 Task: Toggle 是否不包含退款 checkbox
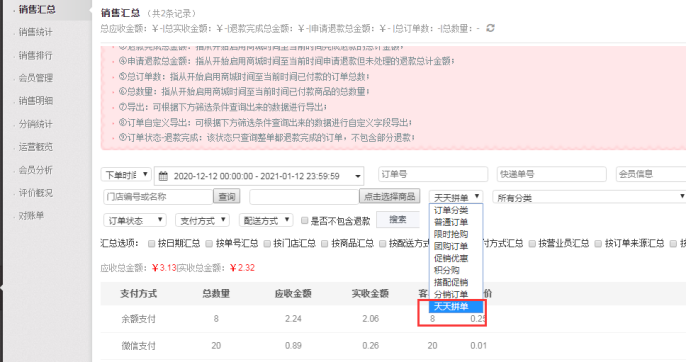tap(305, 221)
